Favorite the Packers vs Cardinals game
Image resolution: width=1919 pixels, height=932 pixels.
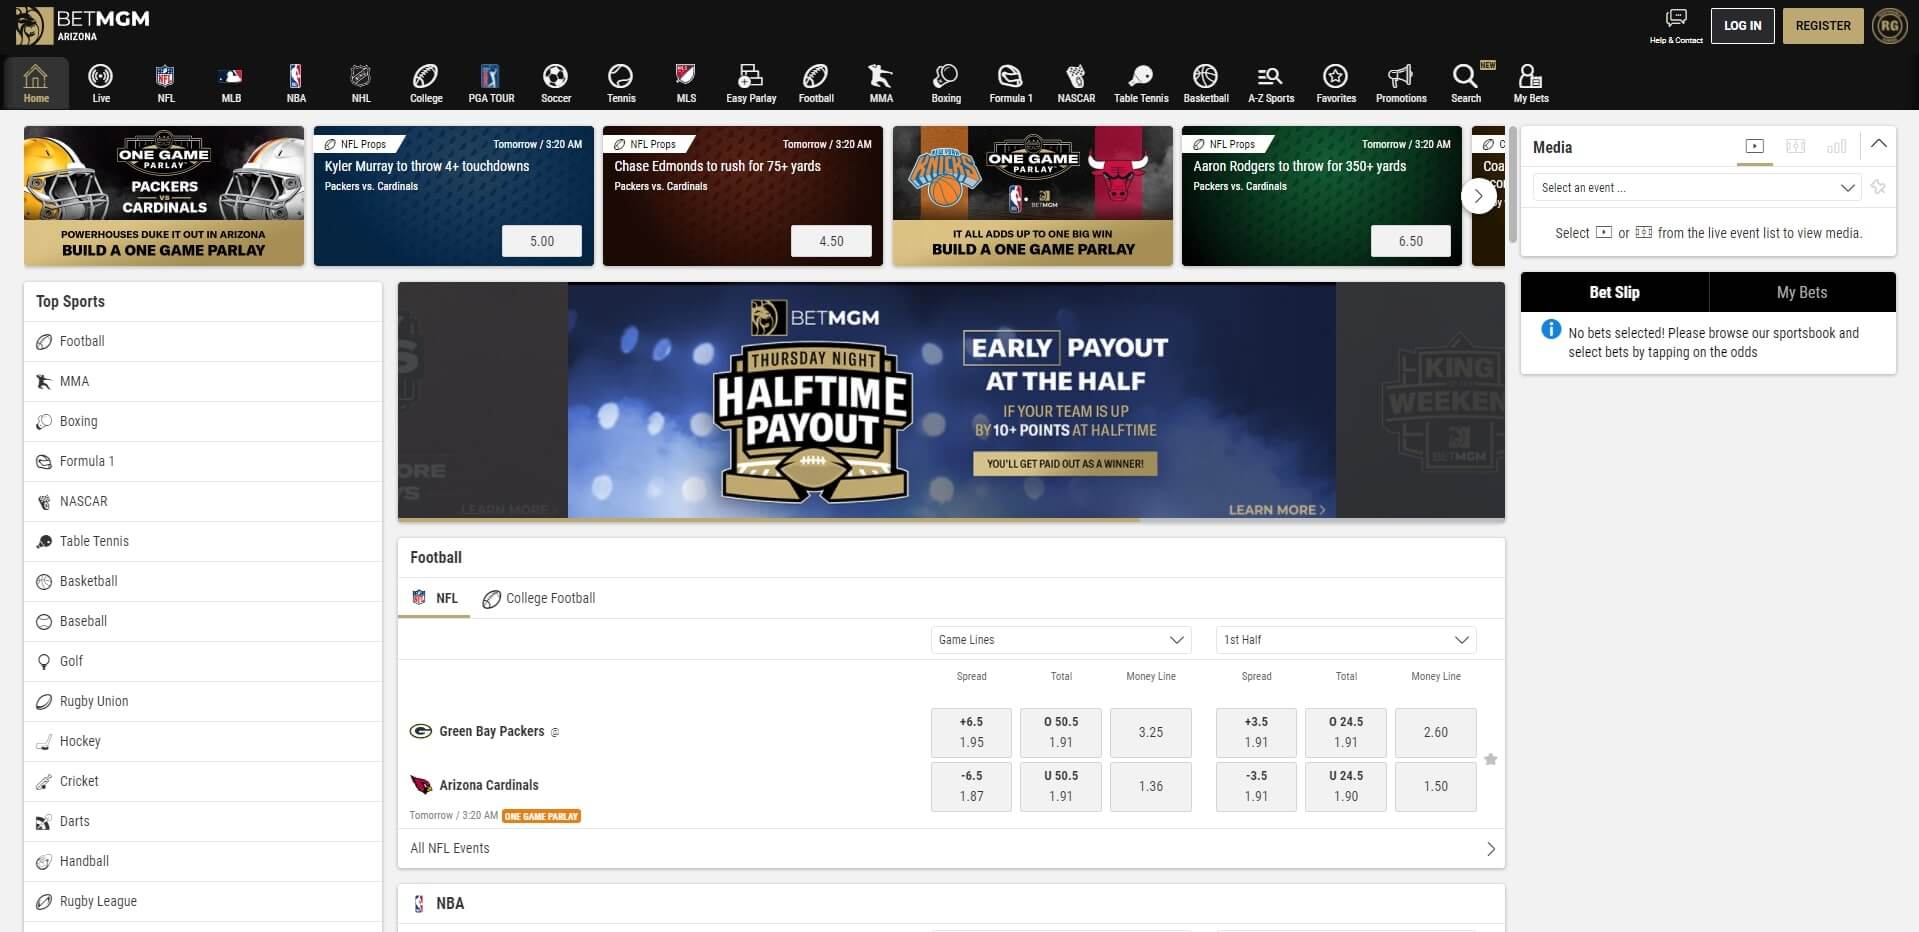coord(1491,760)
